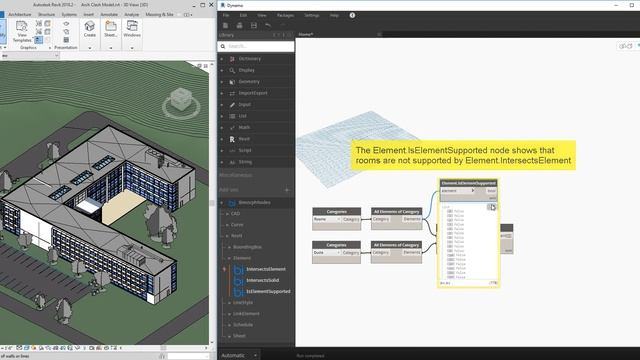Open Dynamo Packages menu

click(x=285, y=15)
